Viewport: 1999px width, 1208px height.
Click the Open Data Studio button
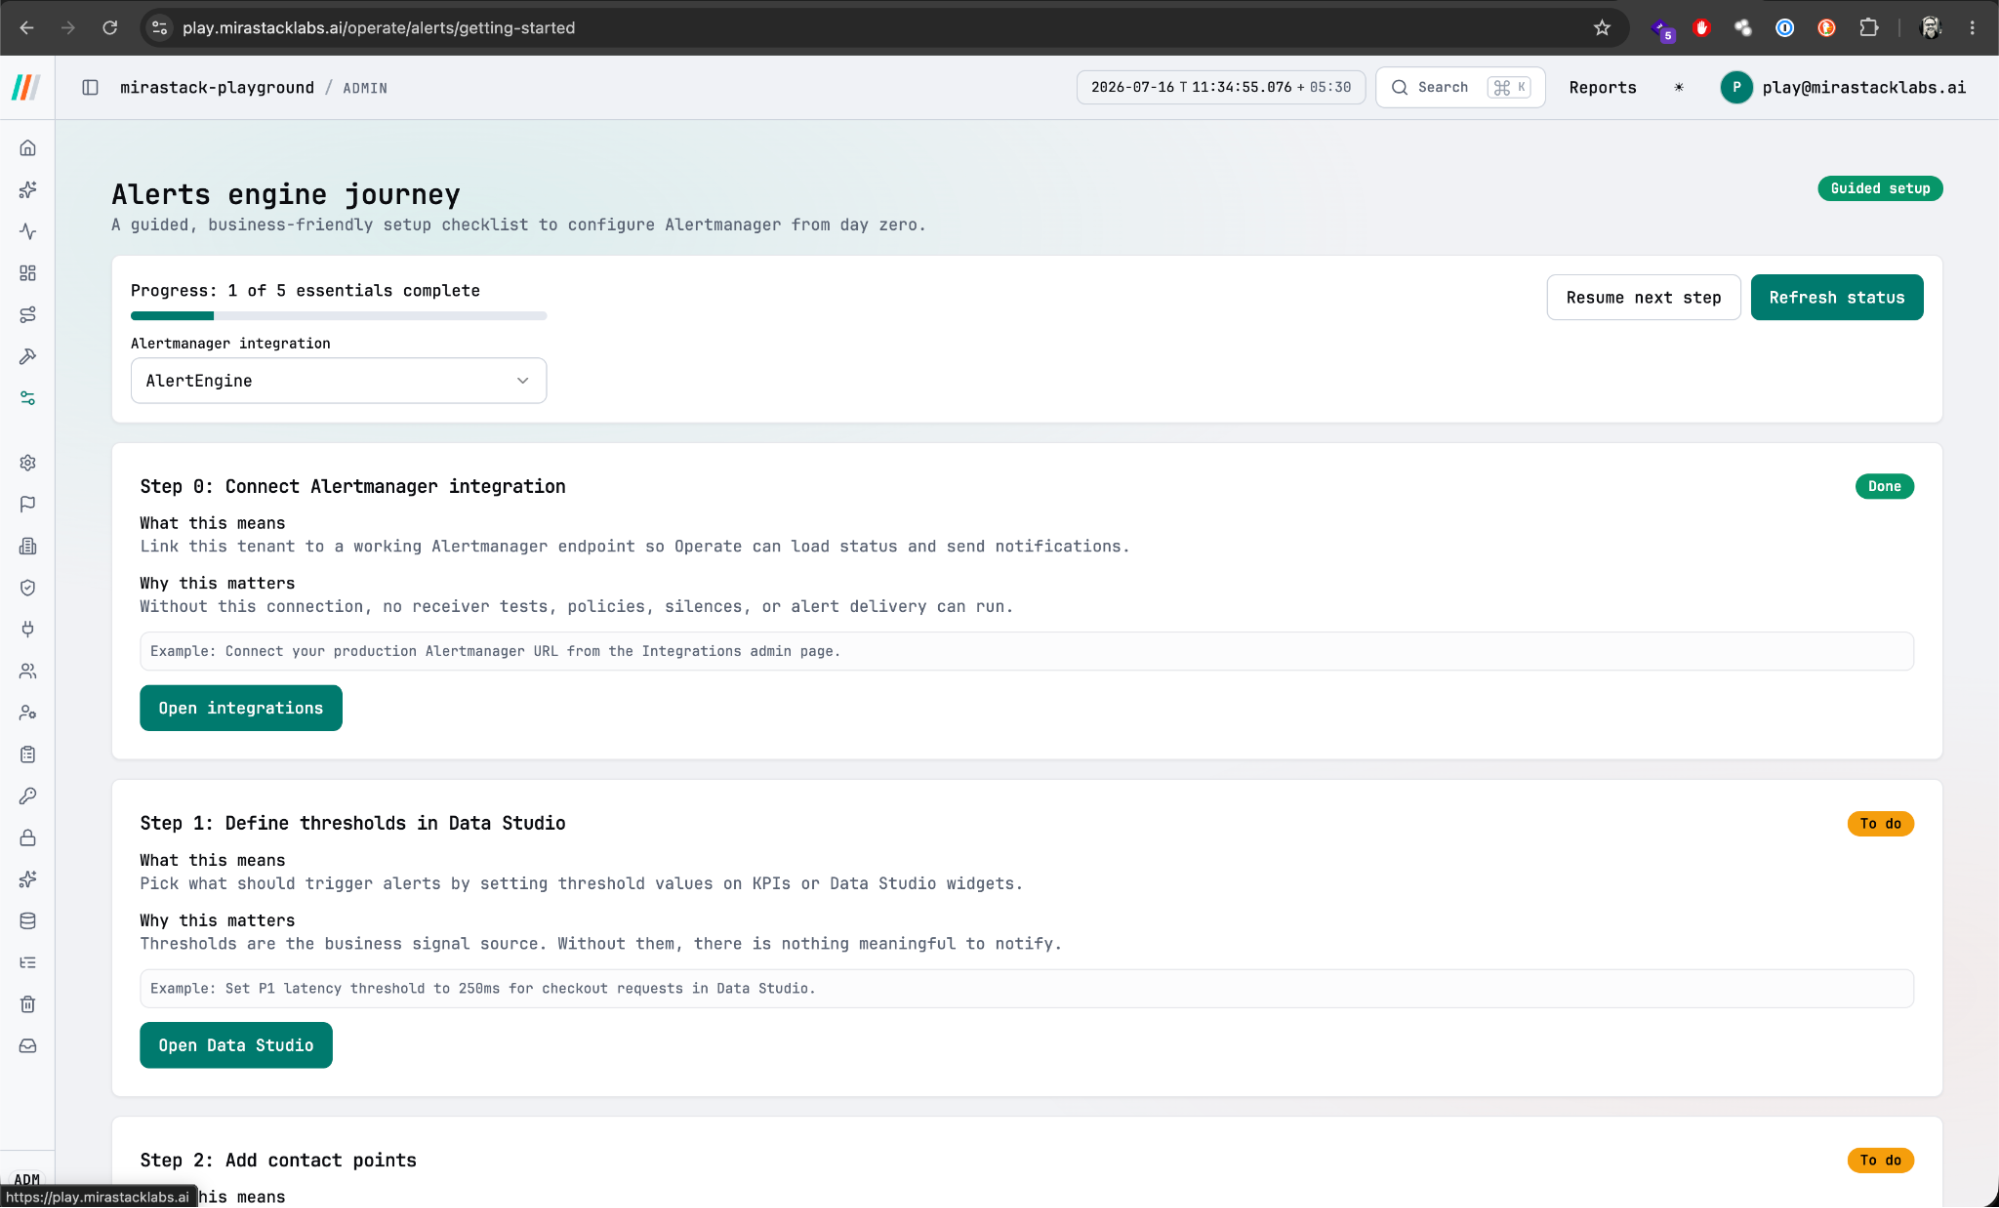(x=236, y=1045)
